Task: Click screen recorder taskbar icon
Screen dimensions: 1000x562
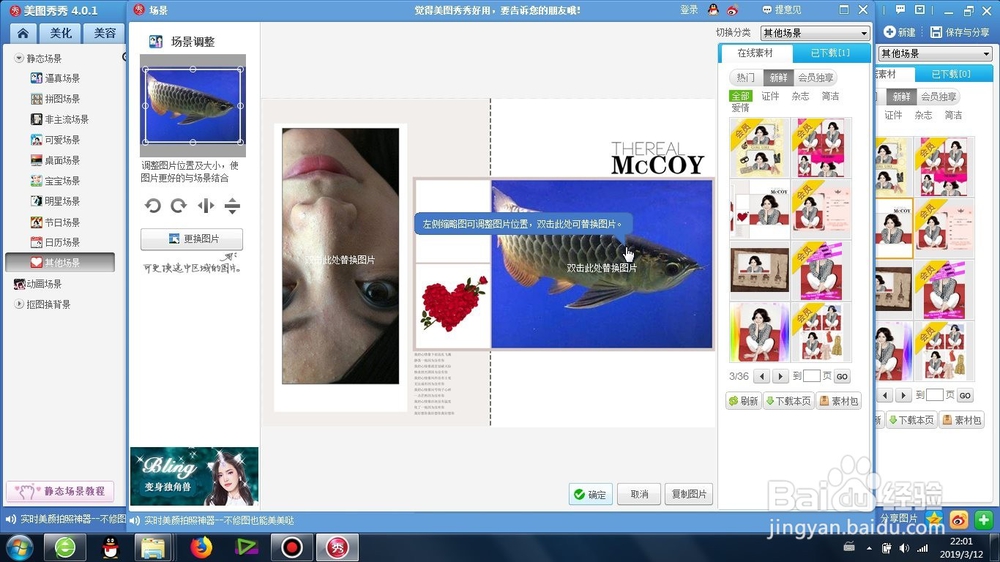Action: pos(292,547)
